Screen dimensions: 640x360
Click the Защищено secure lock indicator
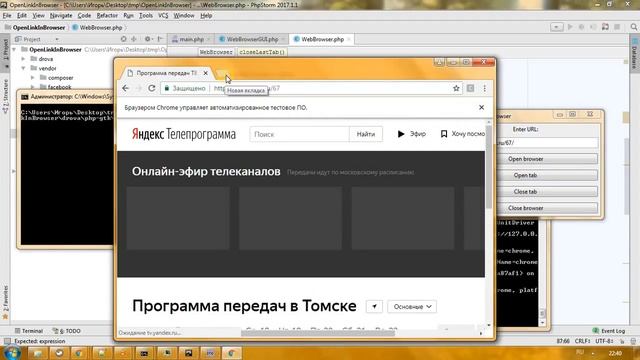tap(185, 88)
